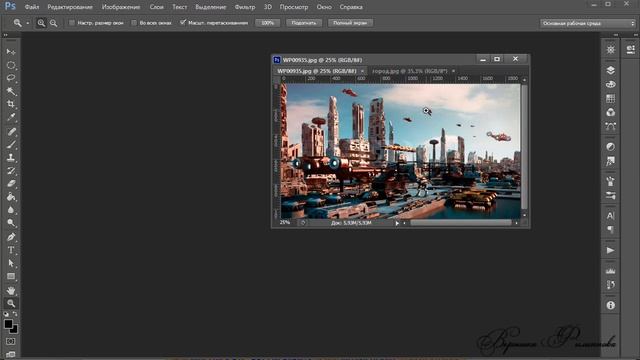Click the document zoom percentage field
The image size is (640, 360).
(285, 222)
